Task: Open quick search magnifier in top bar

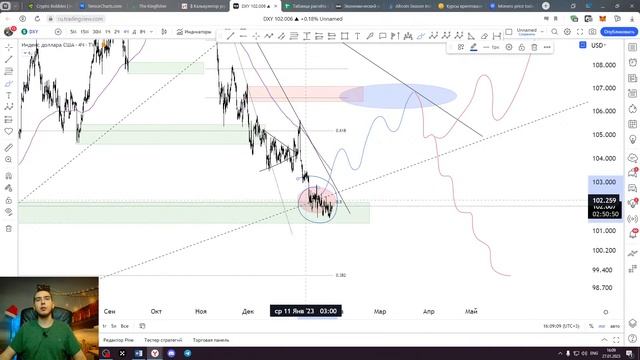Action: tap(554, 32)
